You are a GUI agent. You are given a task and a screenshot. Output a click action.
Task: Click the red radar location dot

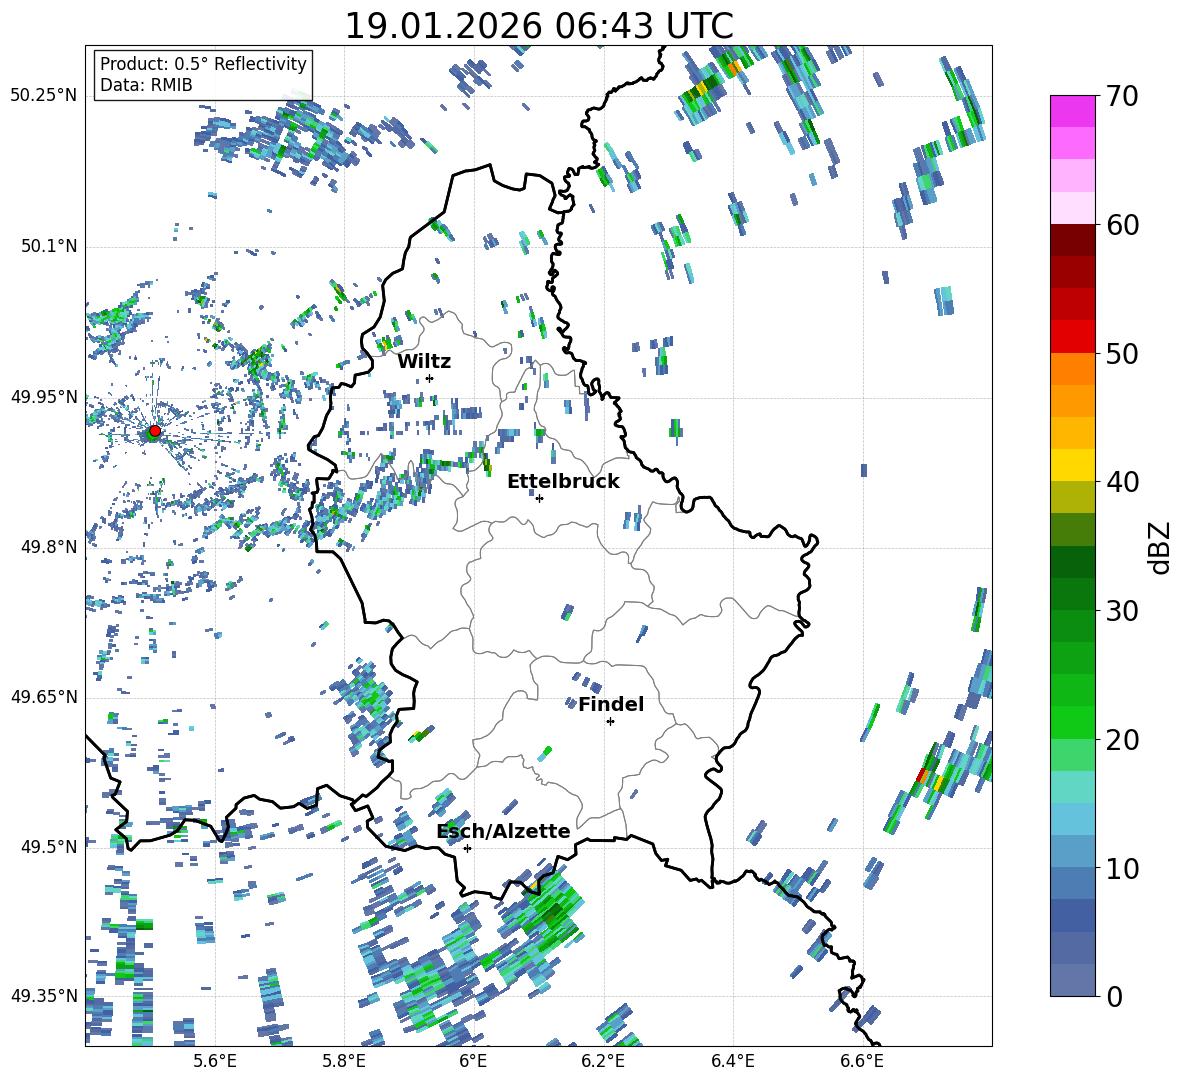pyautogui.click(x=154, y=431)
